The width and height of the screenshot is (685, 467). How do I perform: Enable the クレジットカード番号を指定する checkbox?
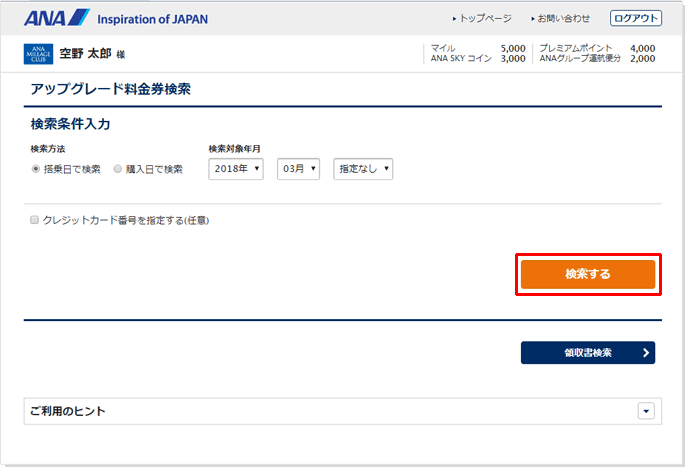tap(35, 220)
